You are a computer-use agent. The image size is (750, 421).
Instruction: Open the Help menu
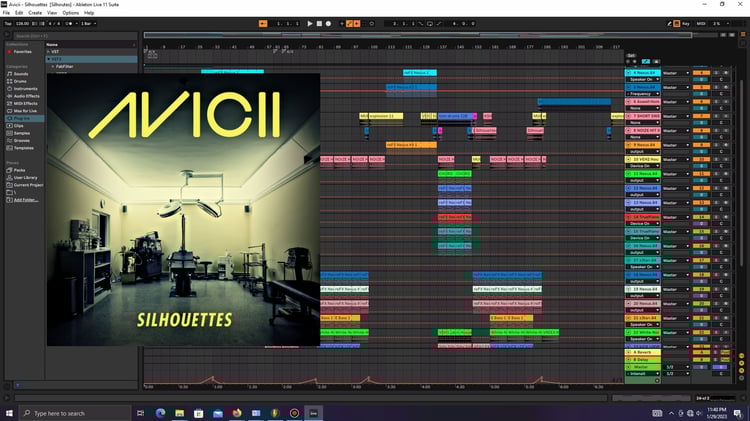pyautogui.click(x=89, y=13)
